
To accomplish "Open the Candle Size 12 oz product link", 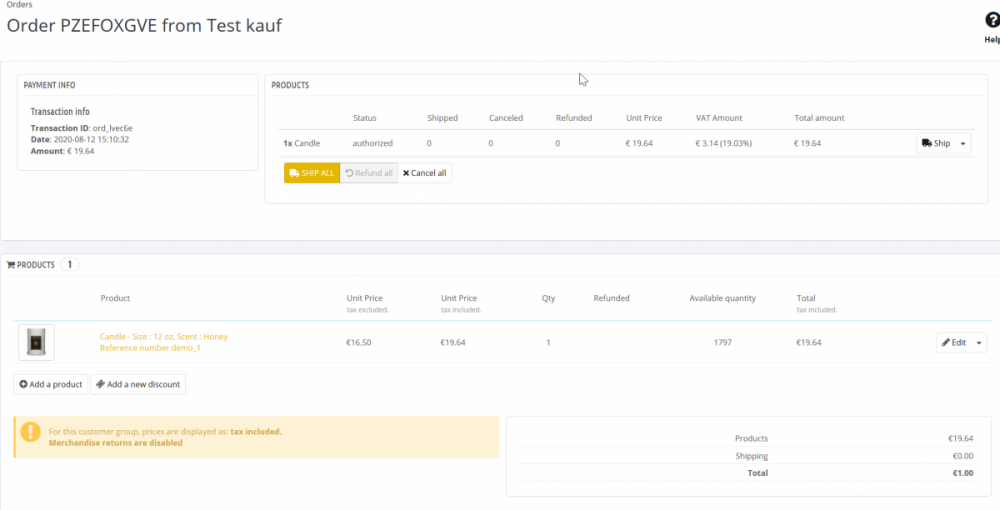I will (164, 337).
